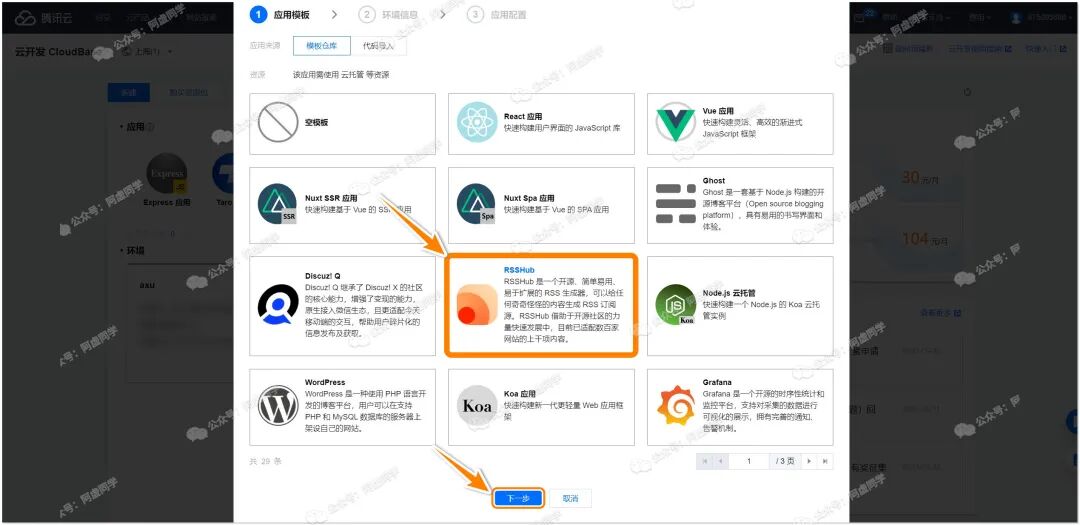This screenshot has height=525, width=1080.
Task: Click the 104 元/月 price in background
Action: pos(925,239)
